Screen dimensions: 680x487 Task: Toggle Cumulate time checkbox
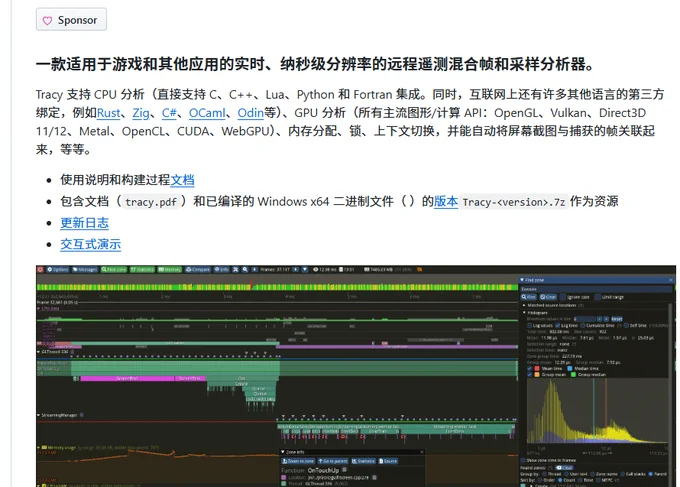click(x=582, y=326)
